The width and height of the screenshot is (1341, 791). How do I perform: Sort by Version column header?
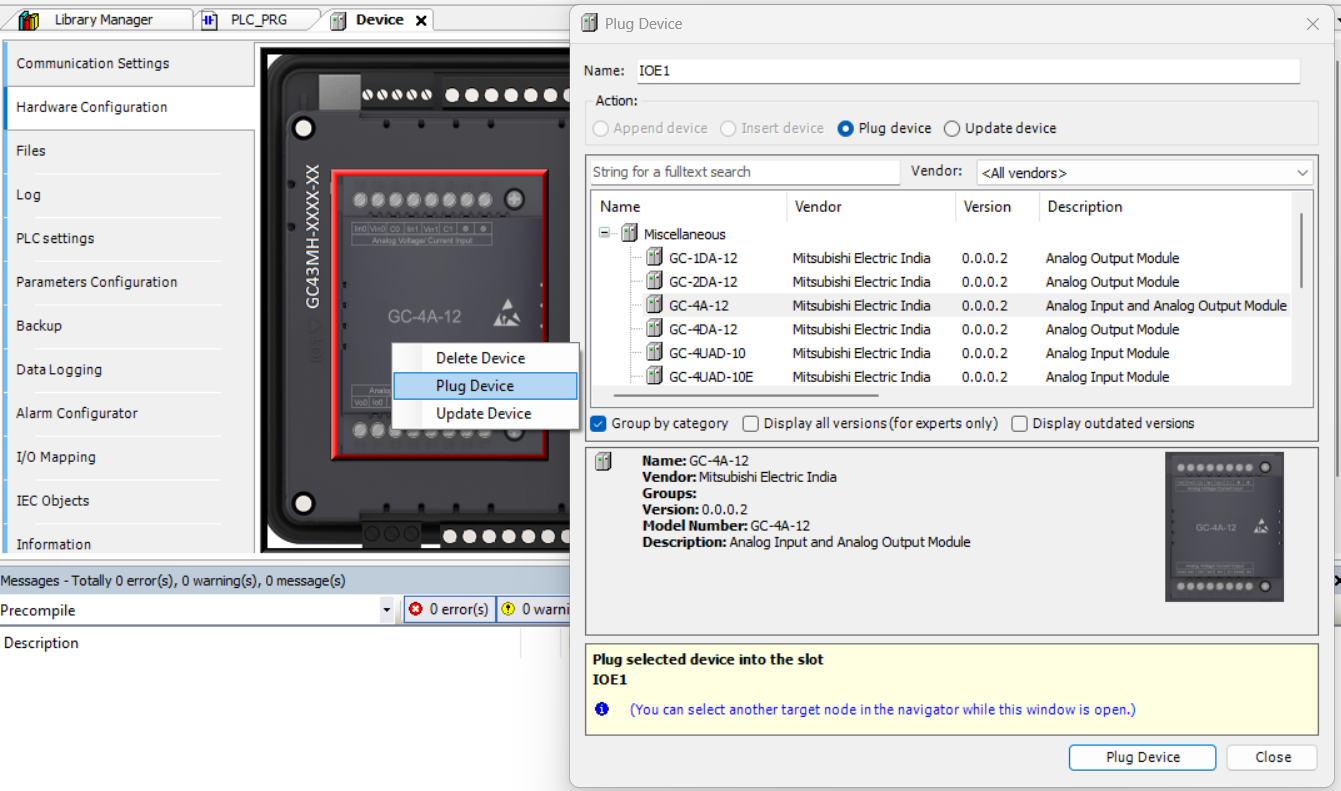[997, 207]
